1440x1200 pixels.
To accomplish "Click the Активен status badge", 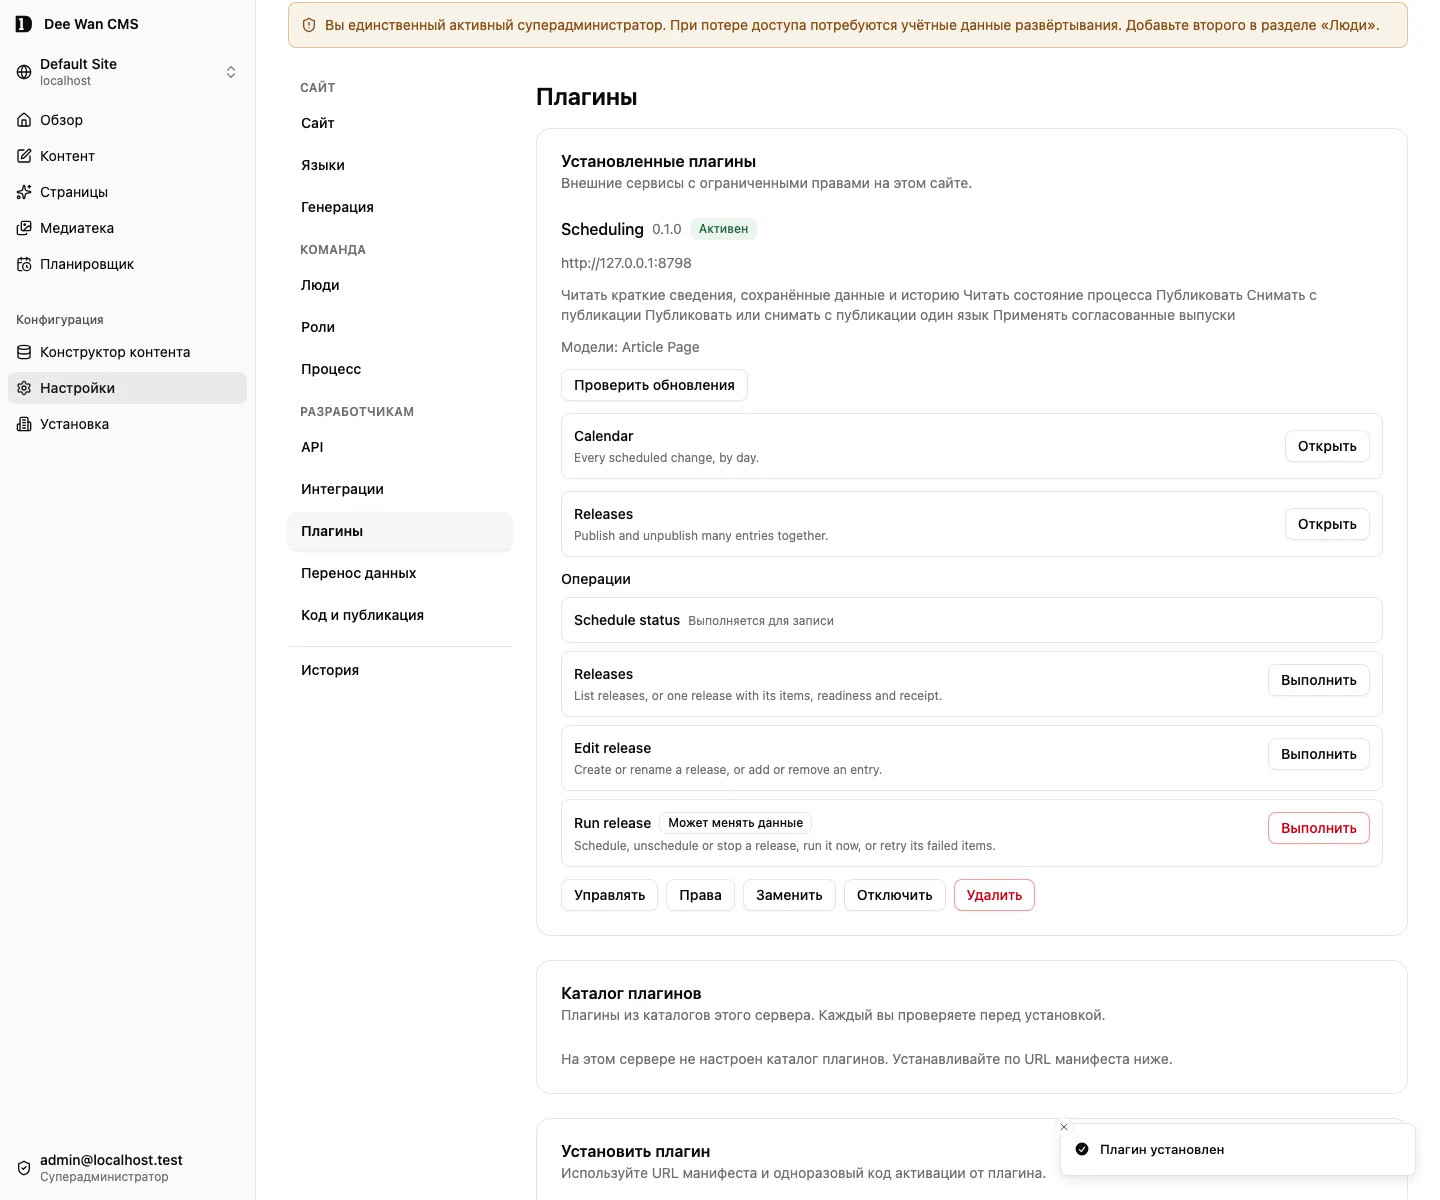I will [723, 229].
